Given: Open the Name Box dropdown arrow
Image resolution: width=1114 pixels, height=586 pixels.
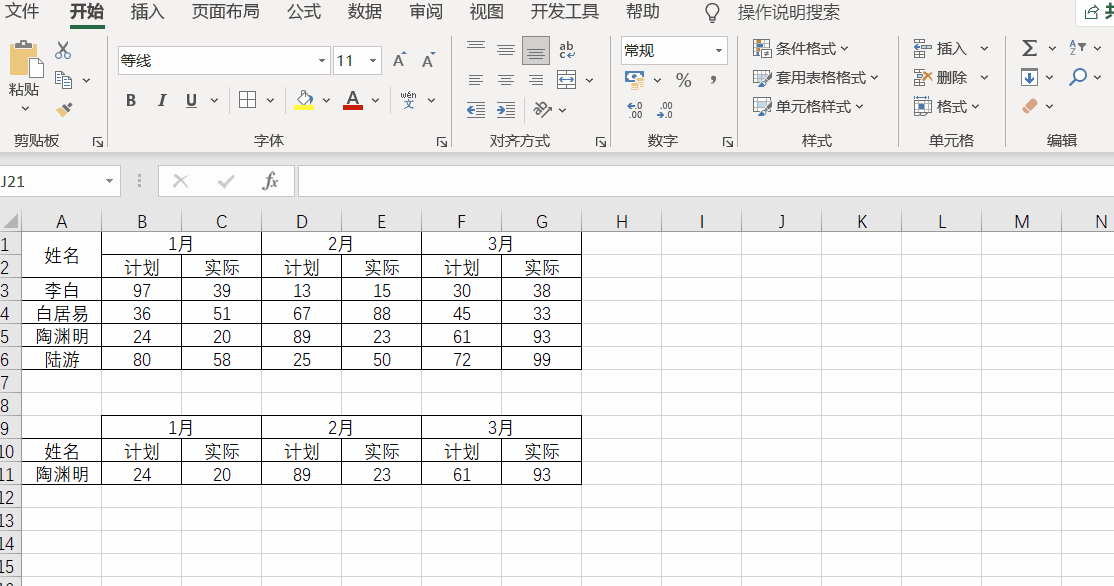Looking at the screenshot, I should [109, 181].
